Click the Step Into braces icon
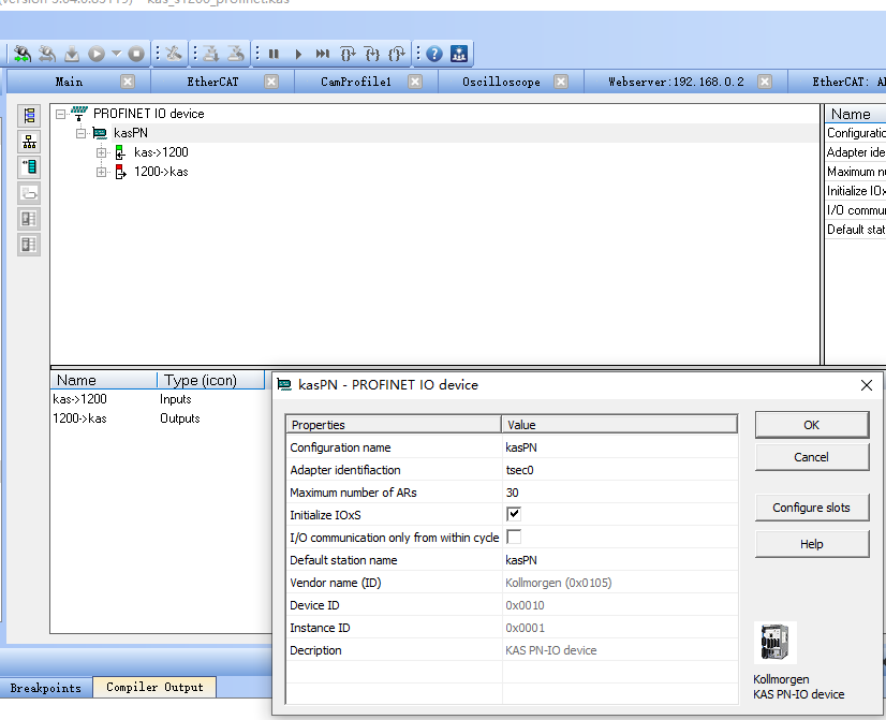Screen dimensions: 886x720 [x=347, y=54]
